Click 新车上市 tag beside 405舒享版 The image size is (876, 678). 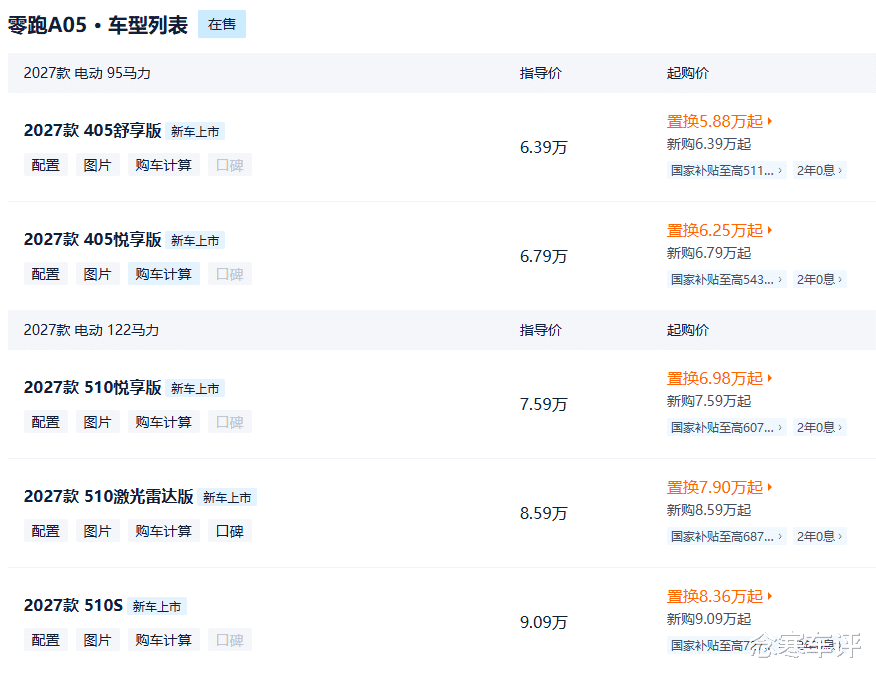pyautogui.click(x=195, y=131)
